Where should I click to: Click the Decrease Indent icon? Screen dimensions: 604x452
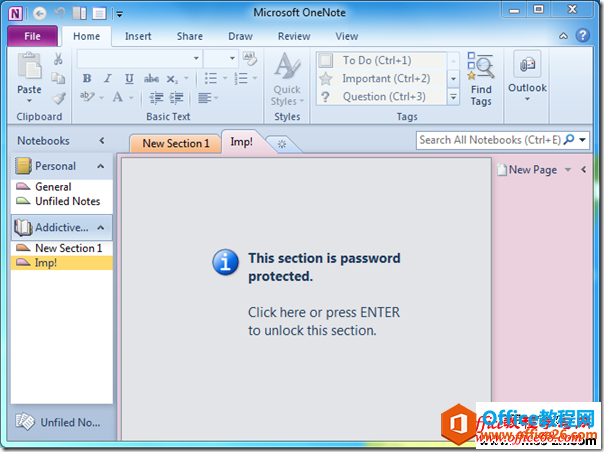pyautogui.click(x=156, y=98)
